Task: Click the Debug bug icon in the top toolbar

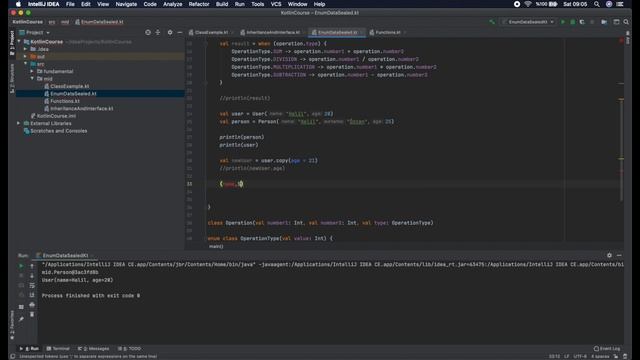Action: tap(573, 22)
